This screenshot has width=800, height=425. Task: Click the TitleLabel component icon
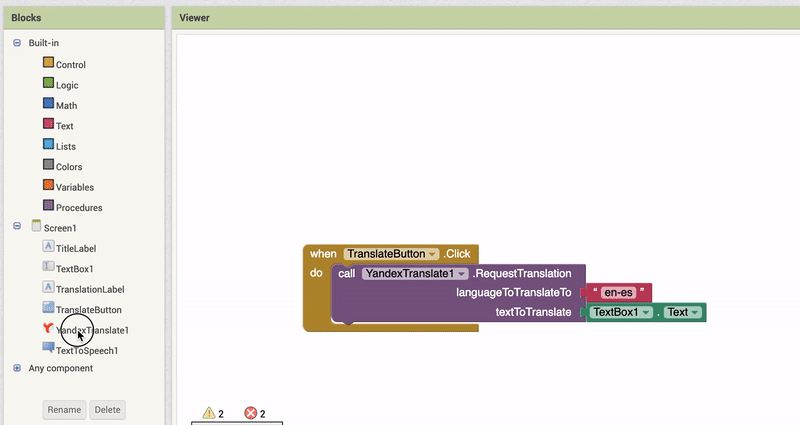click(48, 246)
